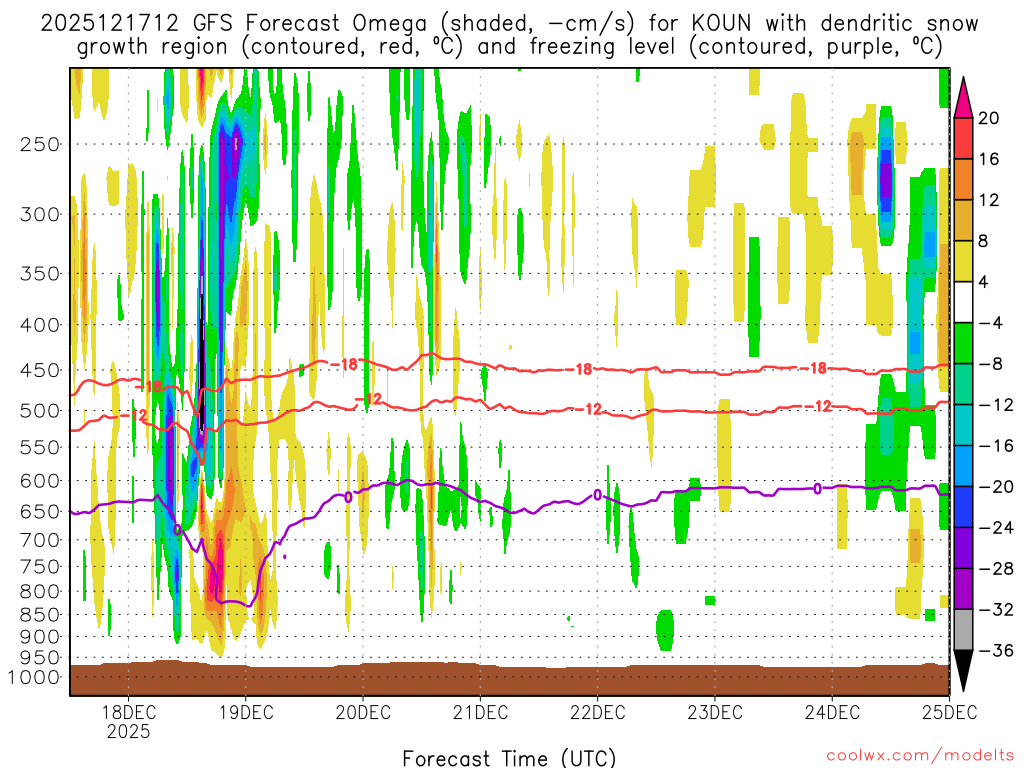This screenshot has width=1024, height=768.
Task: Click the 950 pressure level label
Action: pyautogui.click(x=40, y=658)
